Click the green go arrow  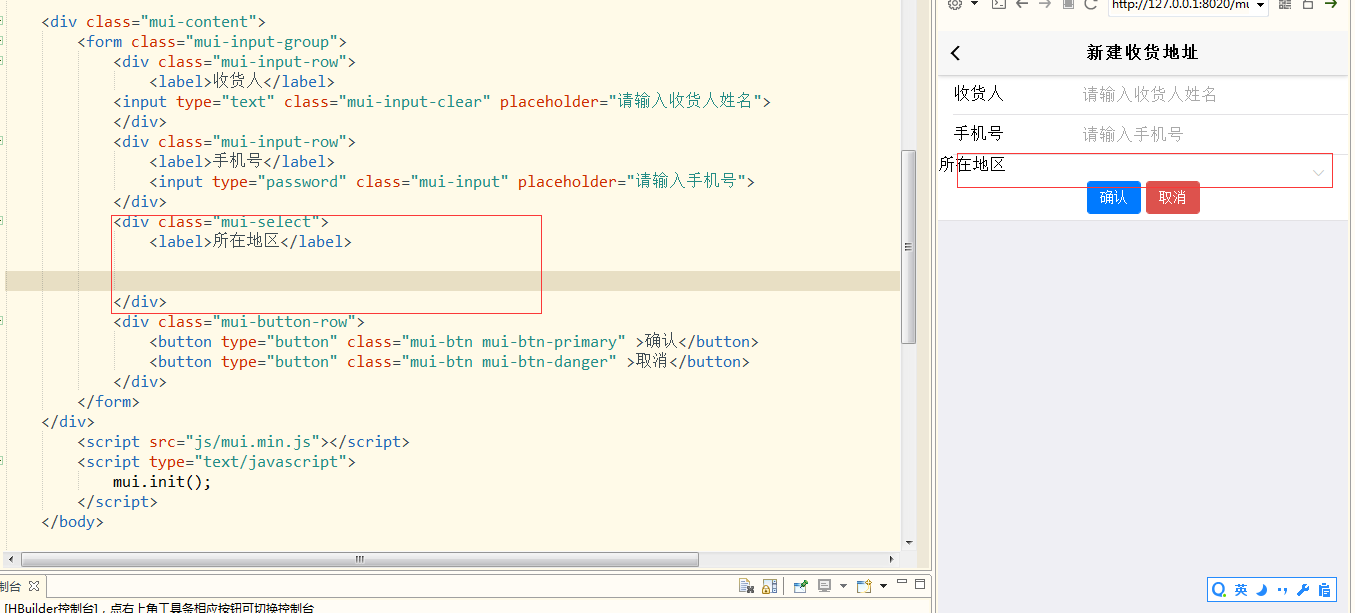coord(1331,5)
